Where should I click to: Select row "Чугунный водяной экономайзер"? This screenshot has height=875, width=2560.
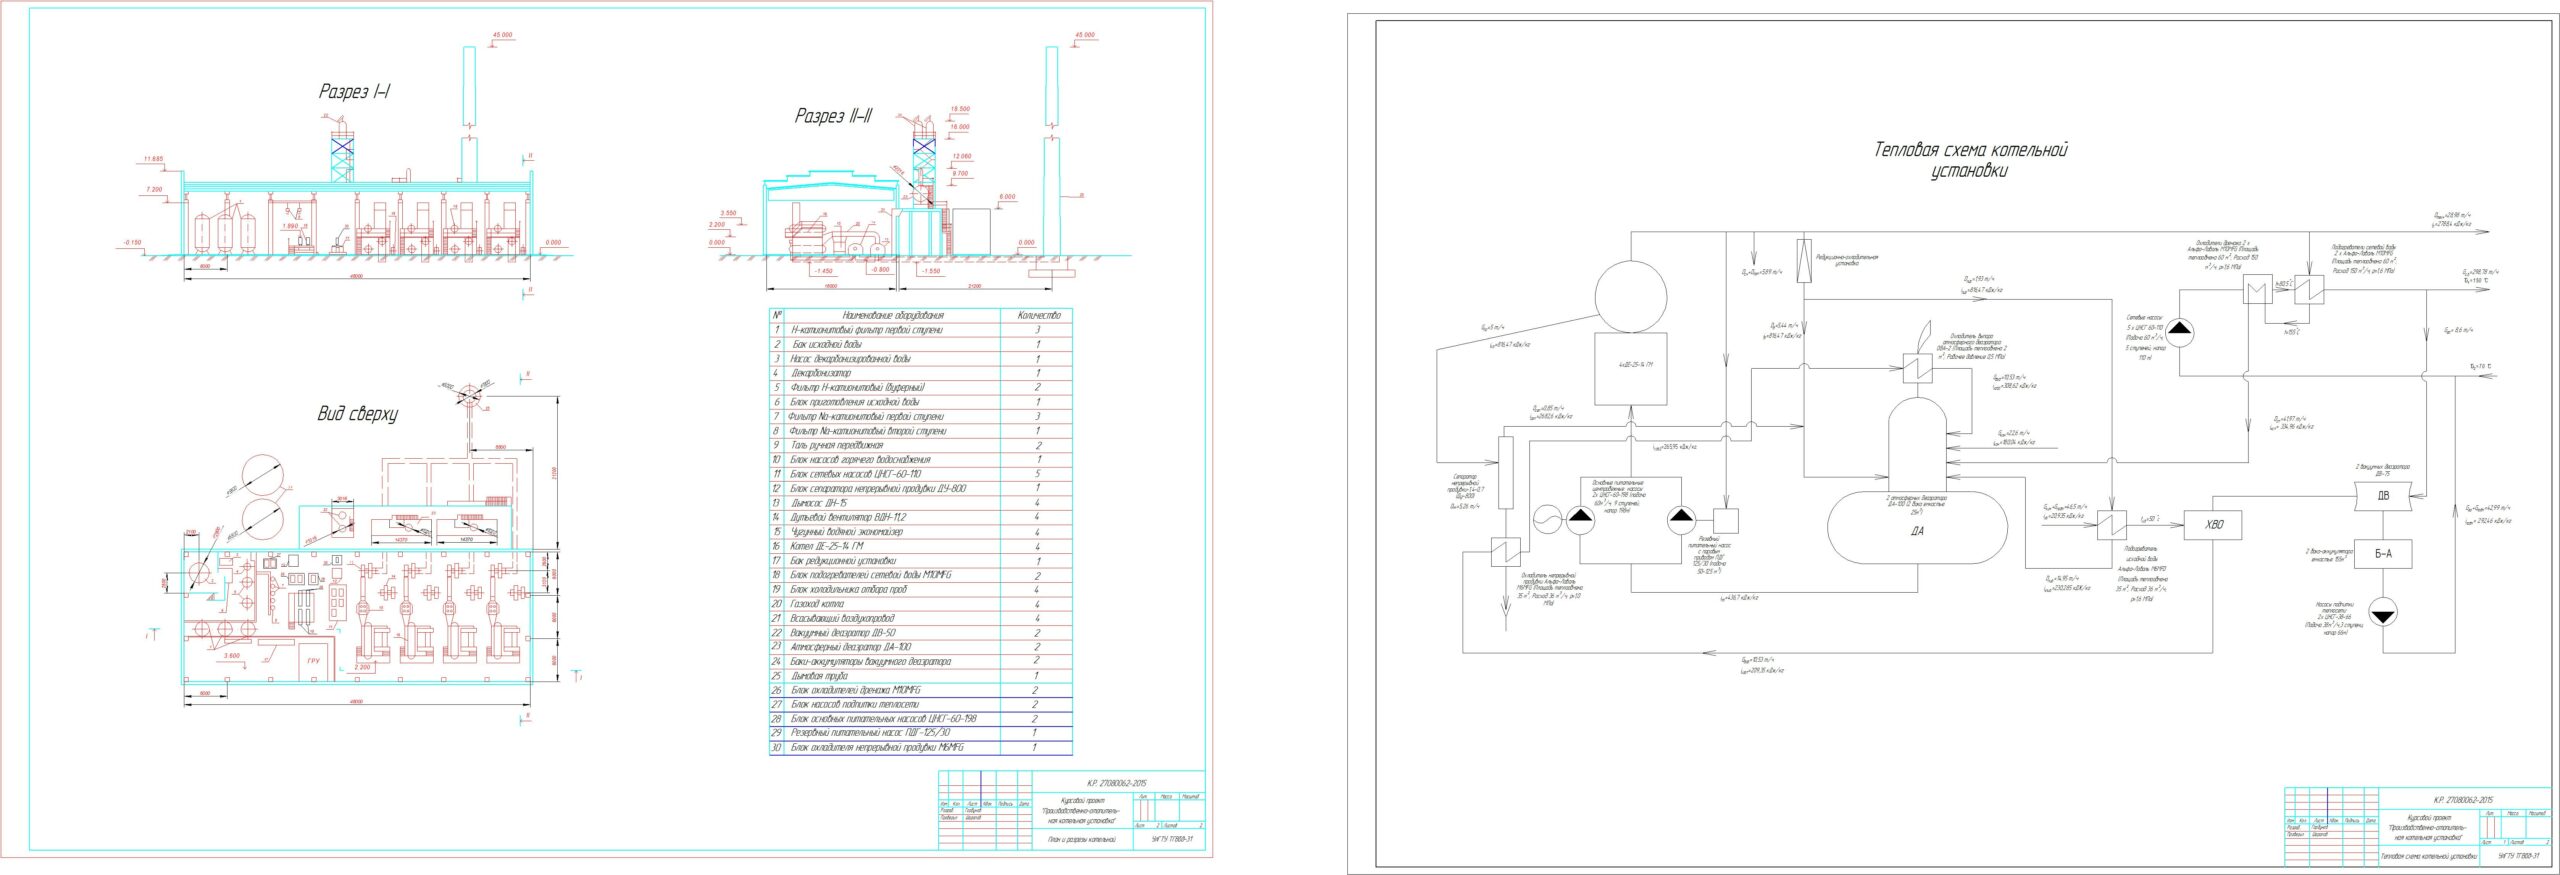pos(920,532)
